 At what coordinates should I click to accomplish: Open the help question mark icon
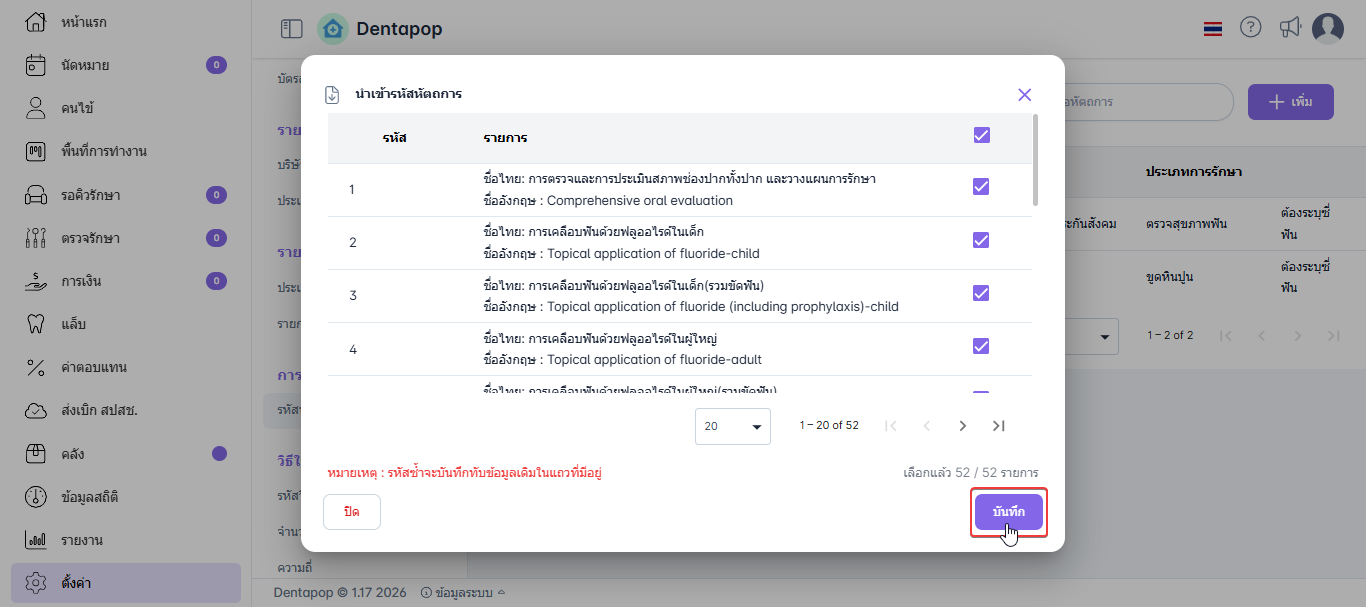(1250, 28)
